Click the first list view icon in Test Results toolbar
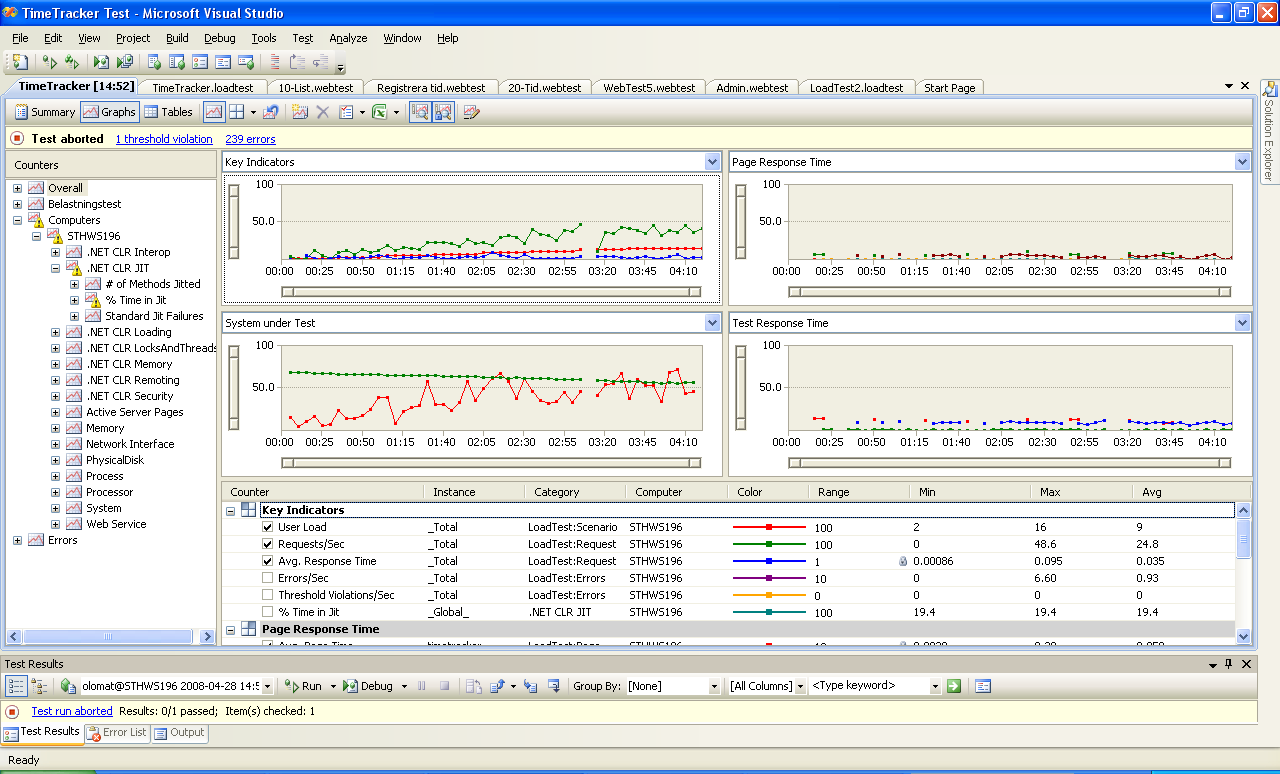The height and width of the screenshot is (774, 1280). click(x=16, y=686)
